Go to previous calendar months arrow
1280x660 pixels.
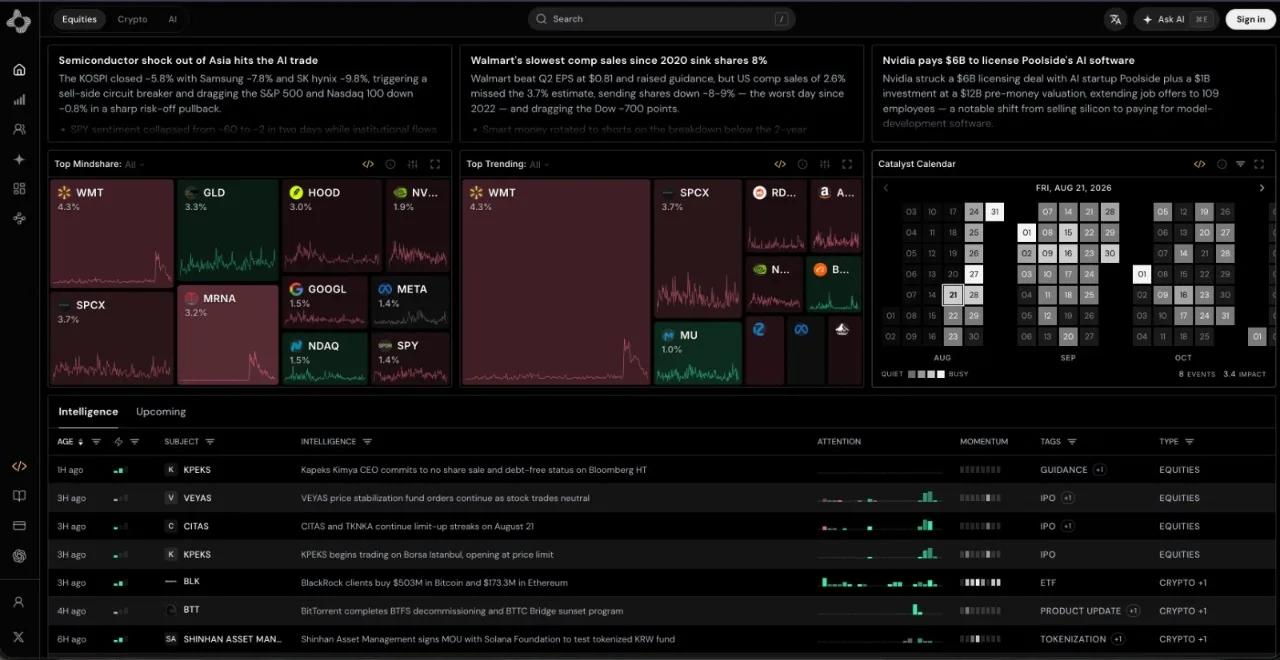[x=885, y=188]
